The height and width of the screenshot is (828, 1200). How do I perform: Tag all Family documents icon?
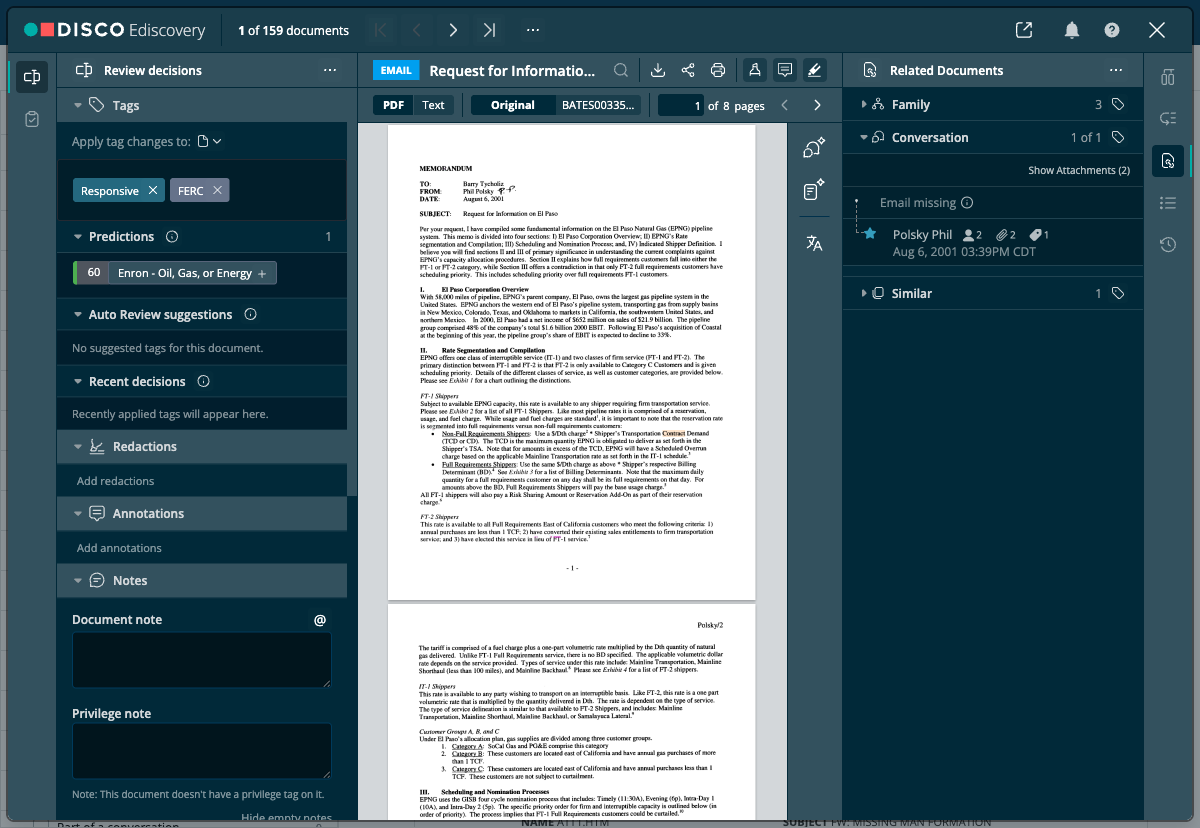click(x=1118, y=104)
